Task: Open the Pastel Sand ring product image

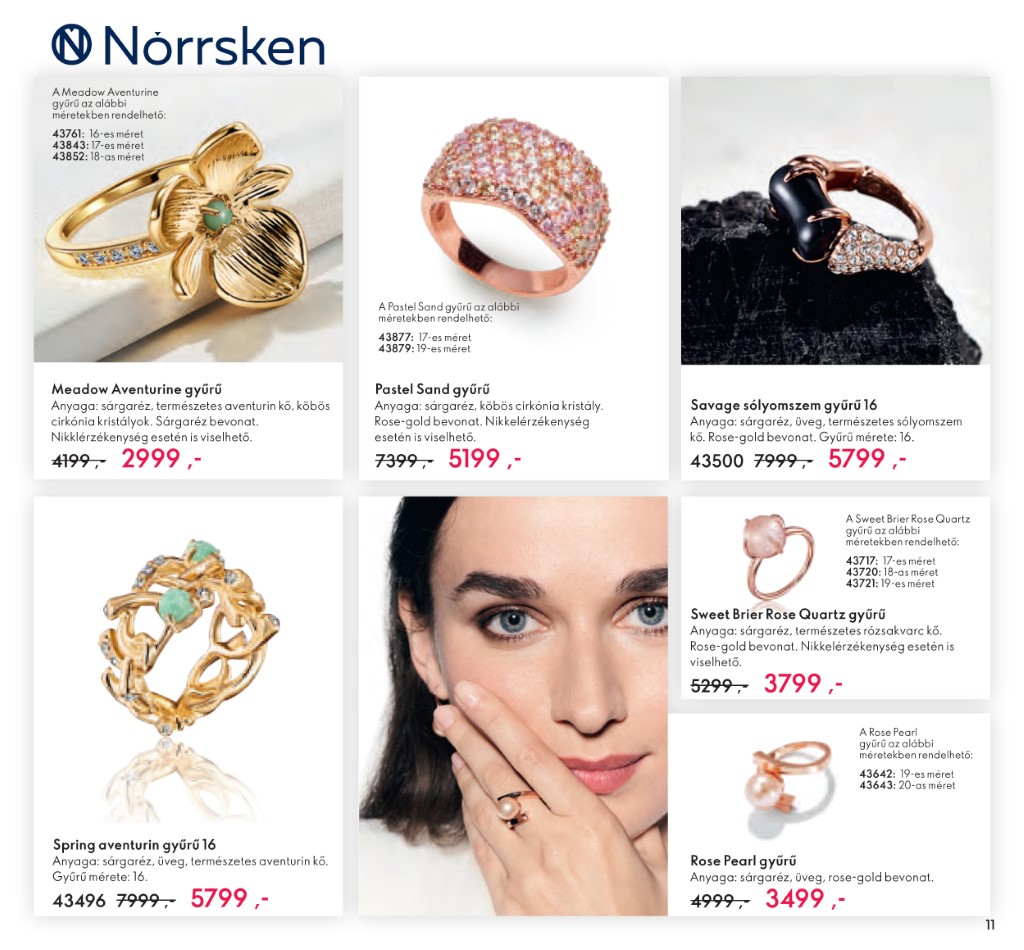Action: click(x=516, y=207)
